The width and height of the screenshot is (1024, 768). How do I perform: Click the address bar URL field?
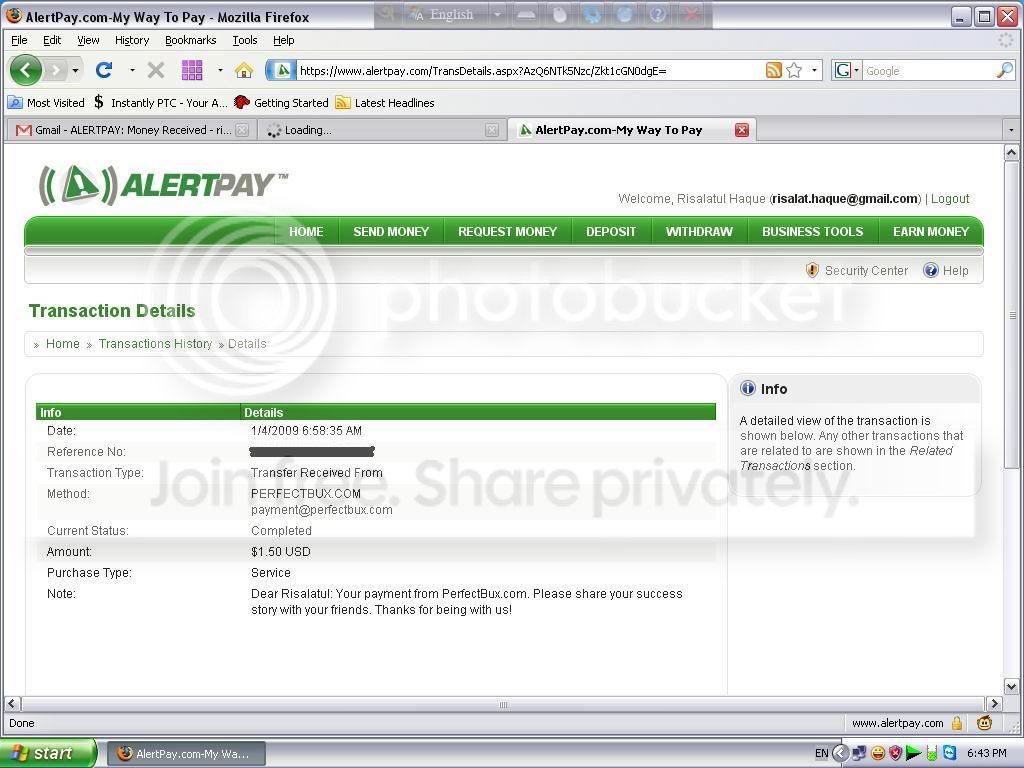pyautogui.click(x=529, y=71)
